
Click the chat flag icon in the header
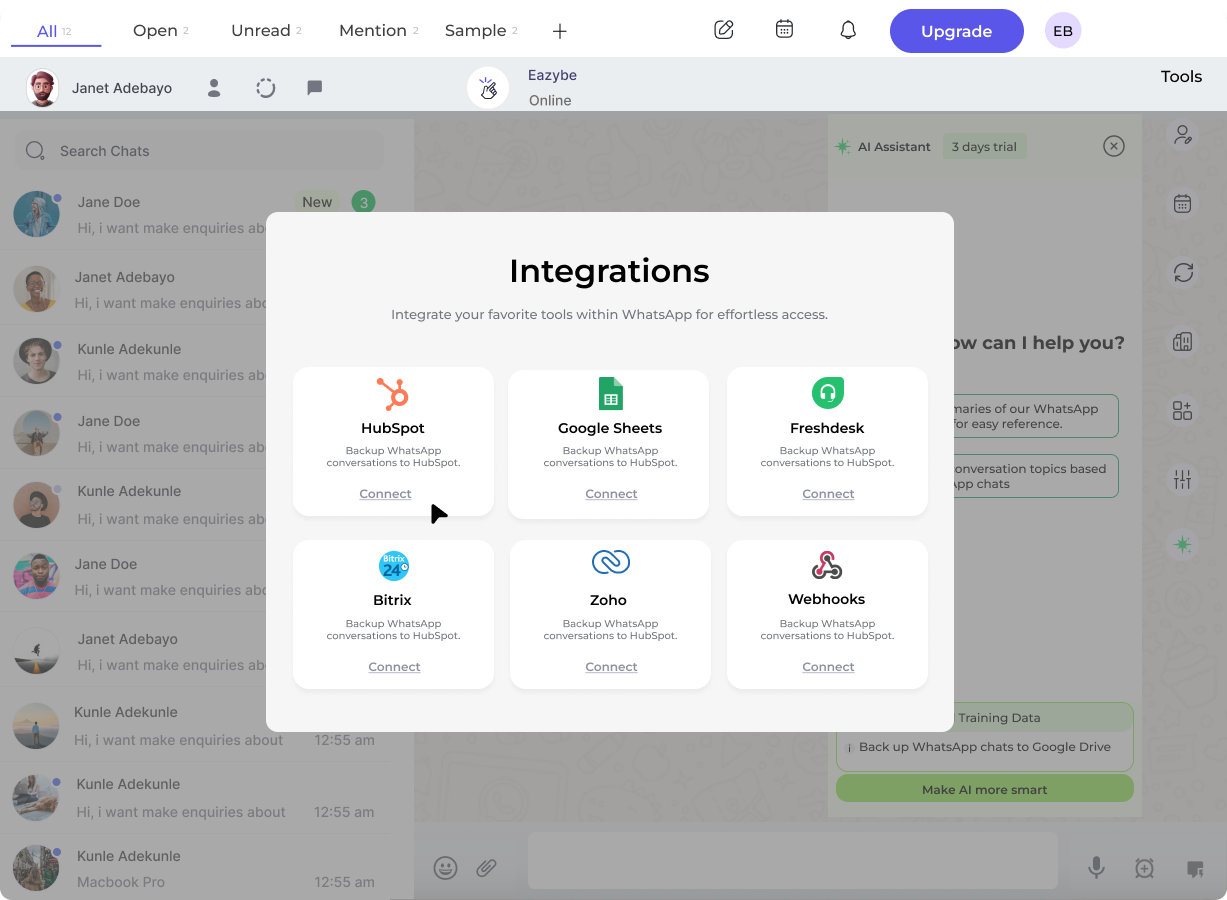(x=314, y=88)
